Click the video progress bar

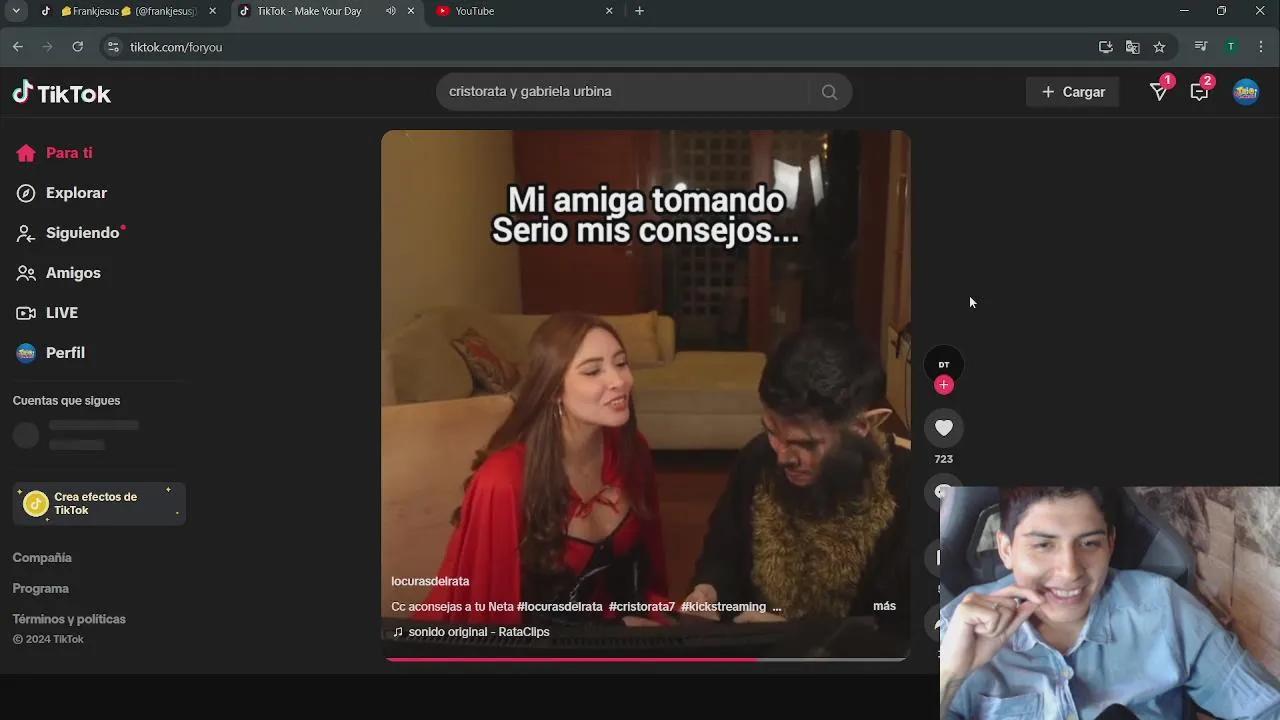pos(645,659)
